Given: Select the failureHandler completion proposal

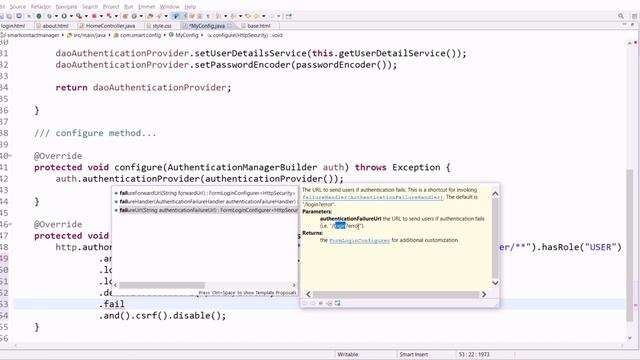Looking at the screenshot, I should pos(206,202).
